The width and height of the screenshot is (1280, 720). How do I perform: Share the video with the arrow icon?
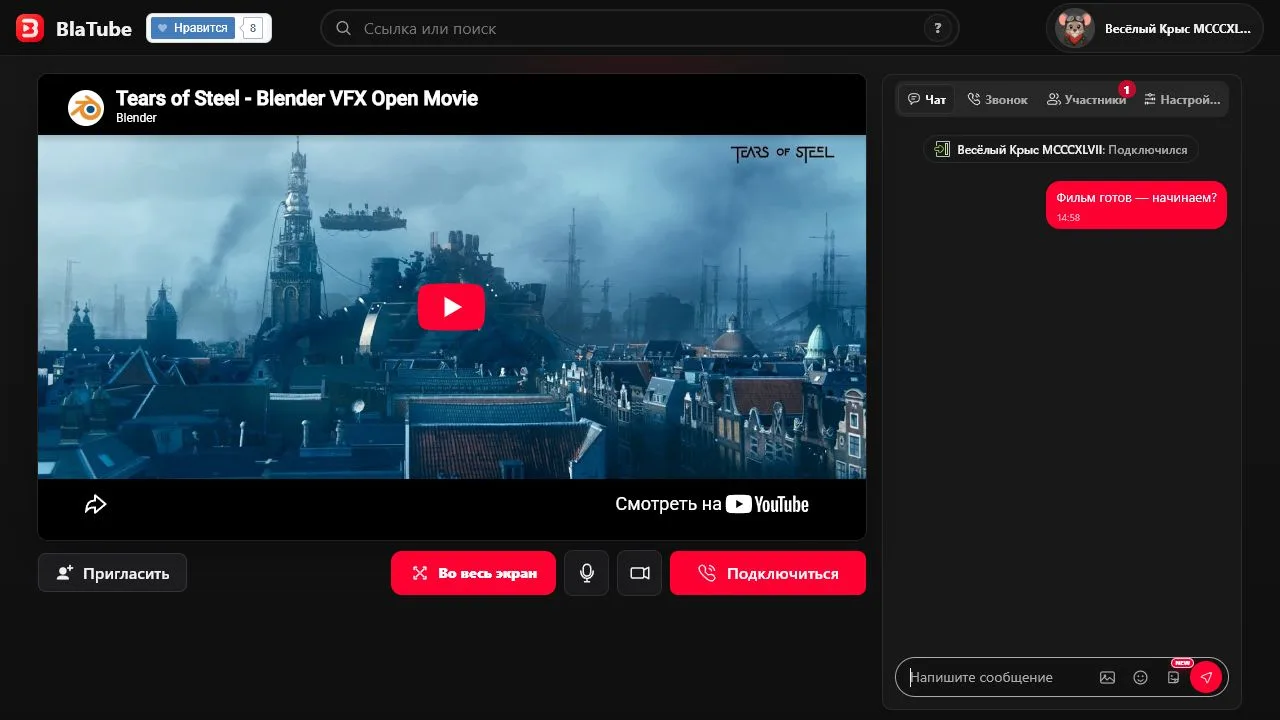point(95,504)
